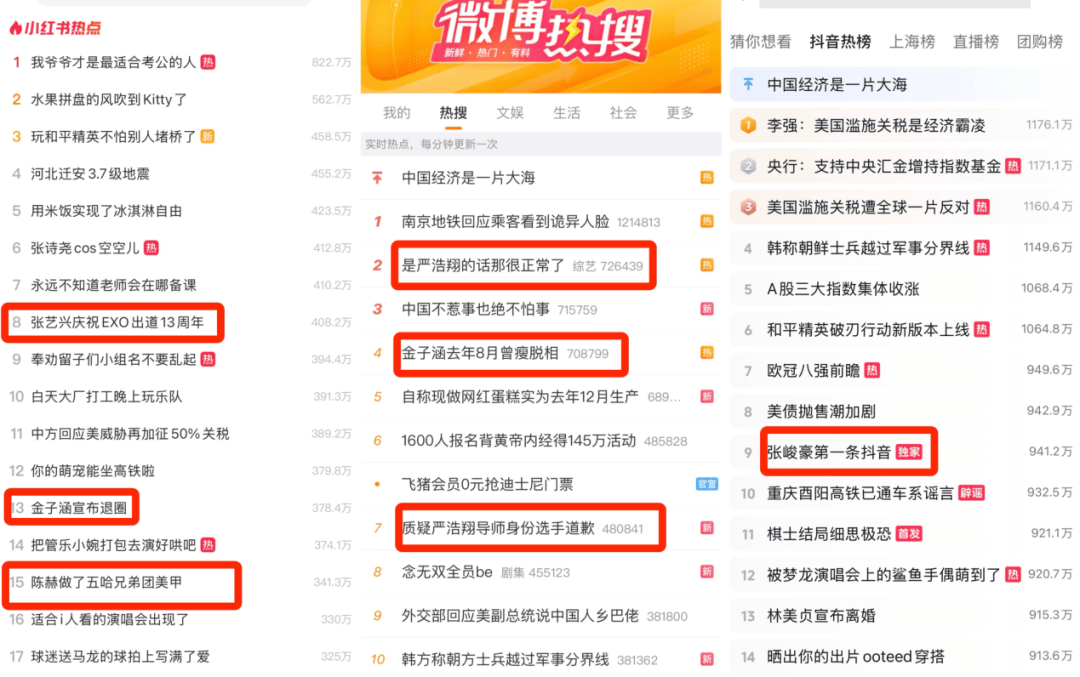The image size is (1080, 677).
Task: Open topic 南京地铁回应乘客看到诡异人脸
Action: point(506,222)
